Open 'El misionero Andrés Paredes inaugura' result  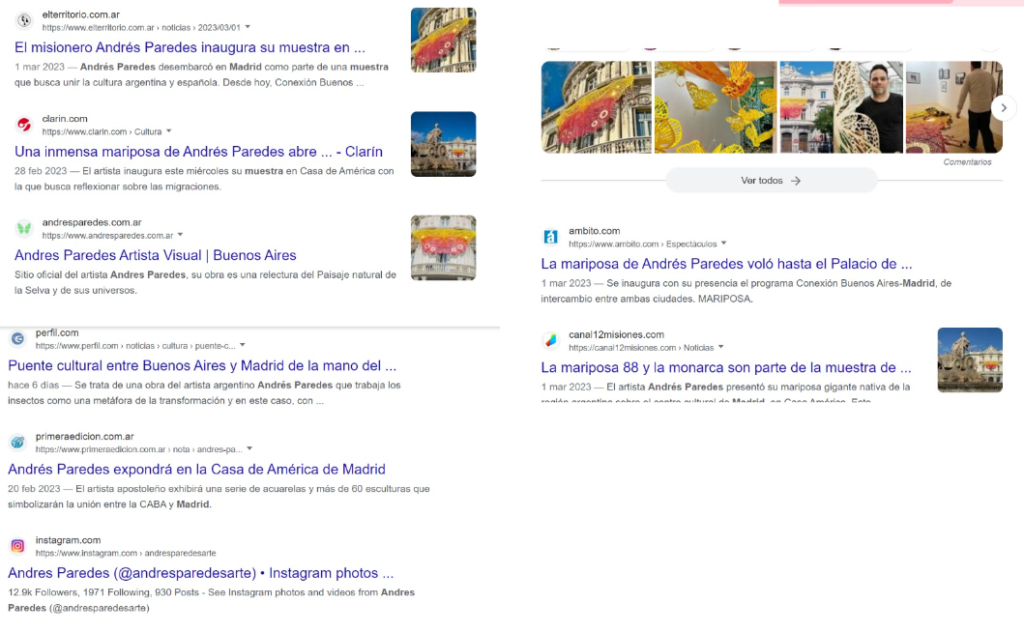190,48
